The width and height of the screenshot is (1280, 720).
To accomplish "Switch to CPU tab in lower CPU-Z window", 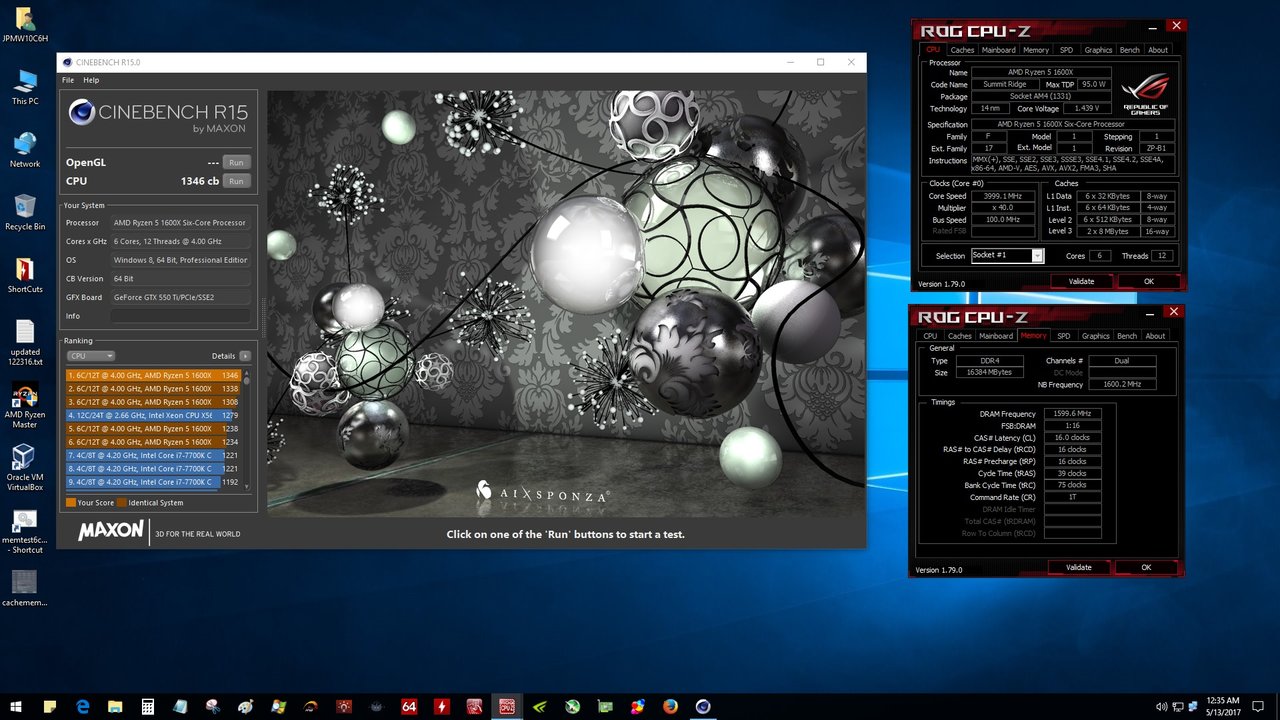I will click(x=931, y=336).
